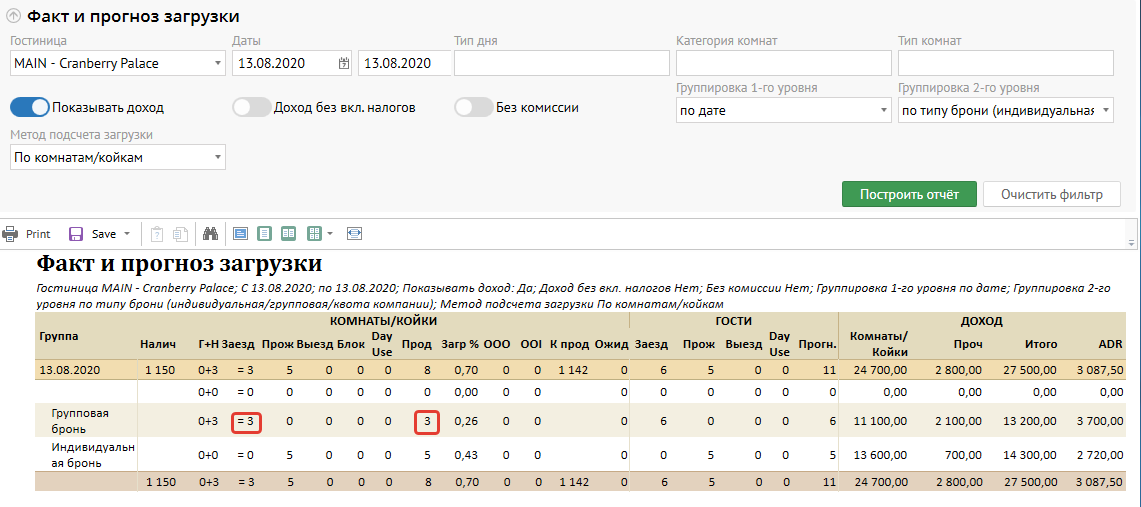Screen dimensions: 1141x507
Task: Select the single page view icon
Action: coord(264,234)
